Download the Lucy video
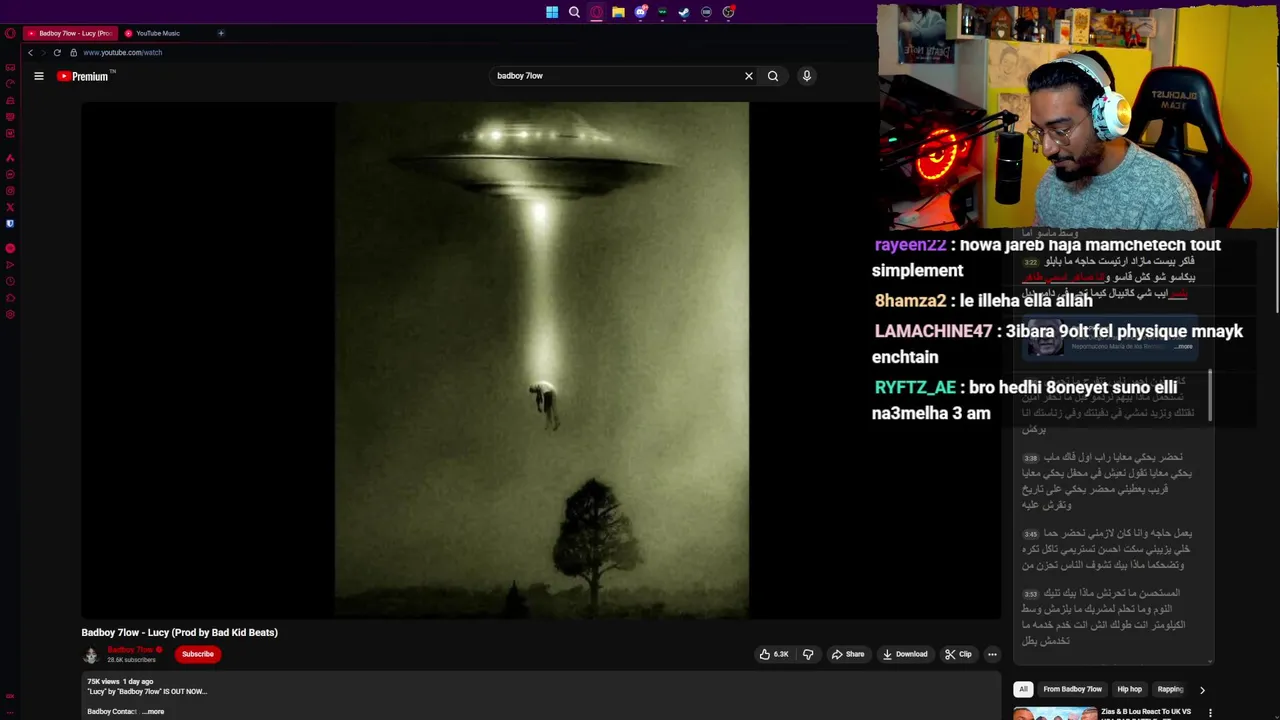This screenshot has width=1280, height=720. coord(905,654)
